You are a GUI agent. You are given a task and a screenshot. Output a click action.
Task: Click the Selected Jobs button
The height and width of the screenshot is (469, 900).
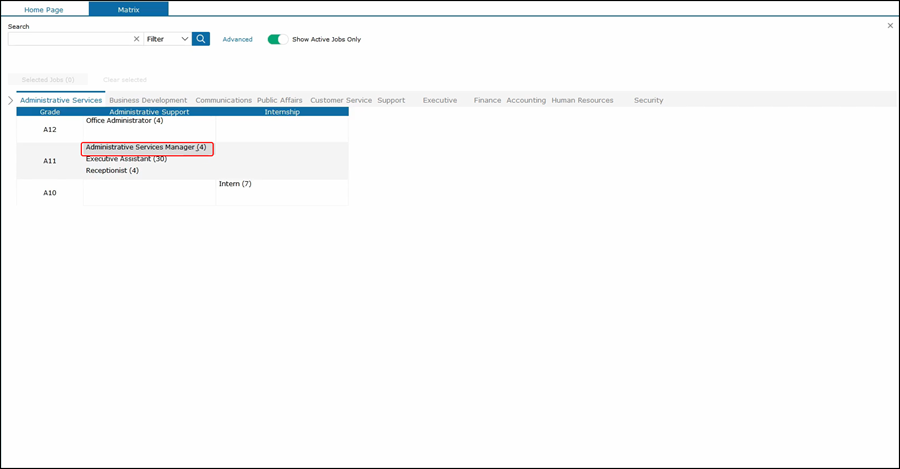click(x=48, y=79)
